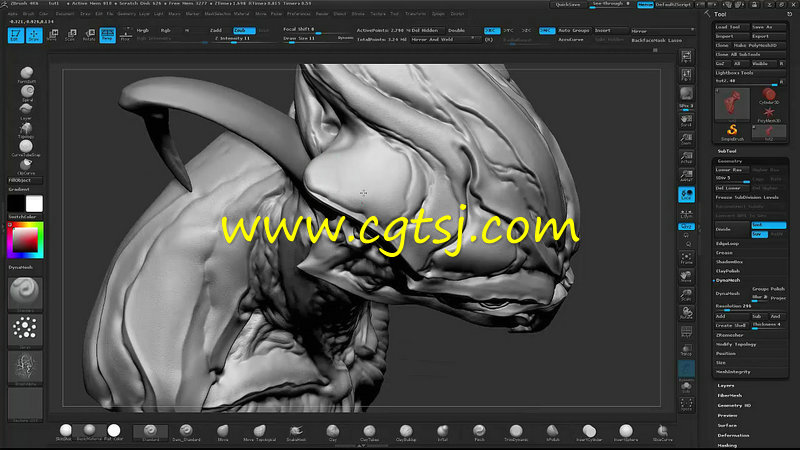Image resolution: width=800 pixels, height=450 pixels.
Task: Select the hPolish brush
Action: (553, 432)
